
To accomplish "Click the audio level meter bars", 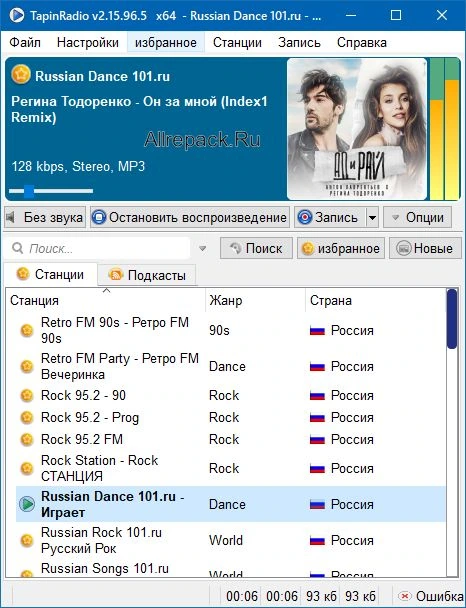I will point(445,129).
